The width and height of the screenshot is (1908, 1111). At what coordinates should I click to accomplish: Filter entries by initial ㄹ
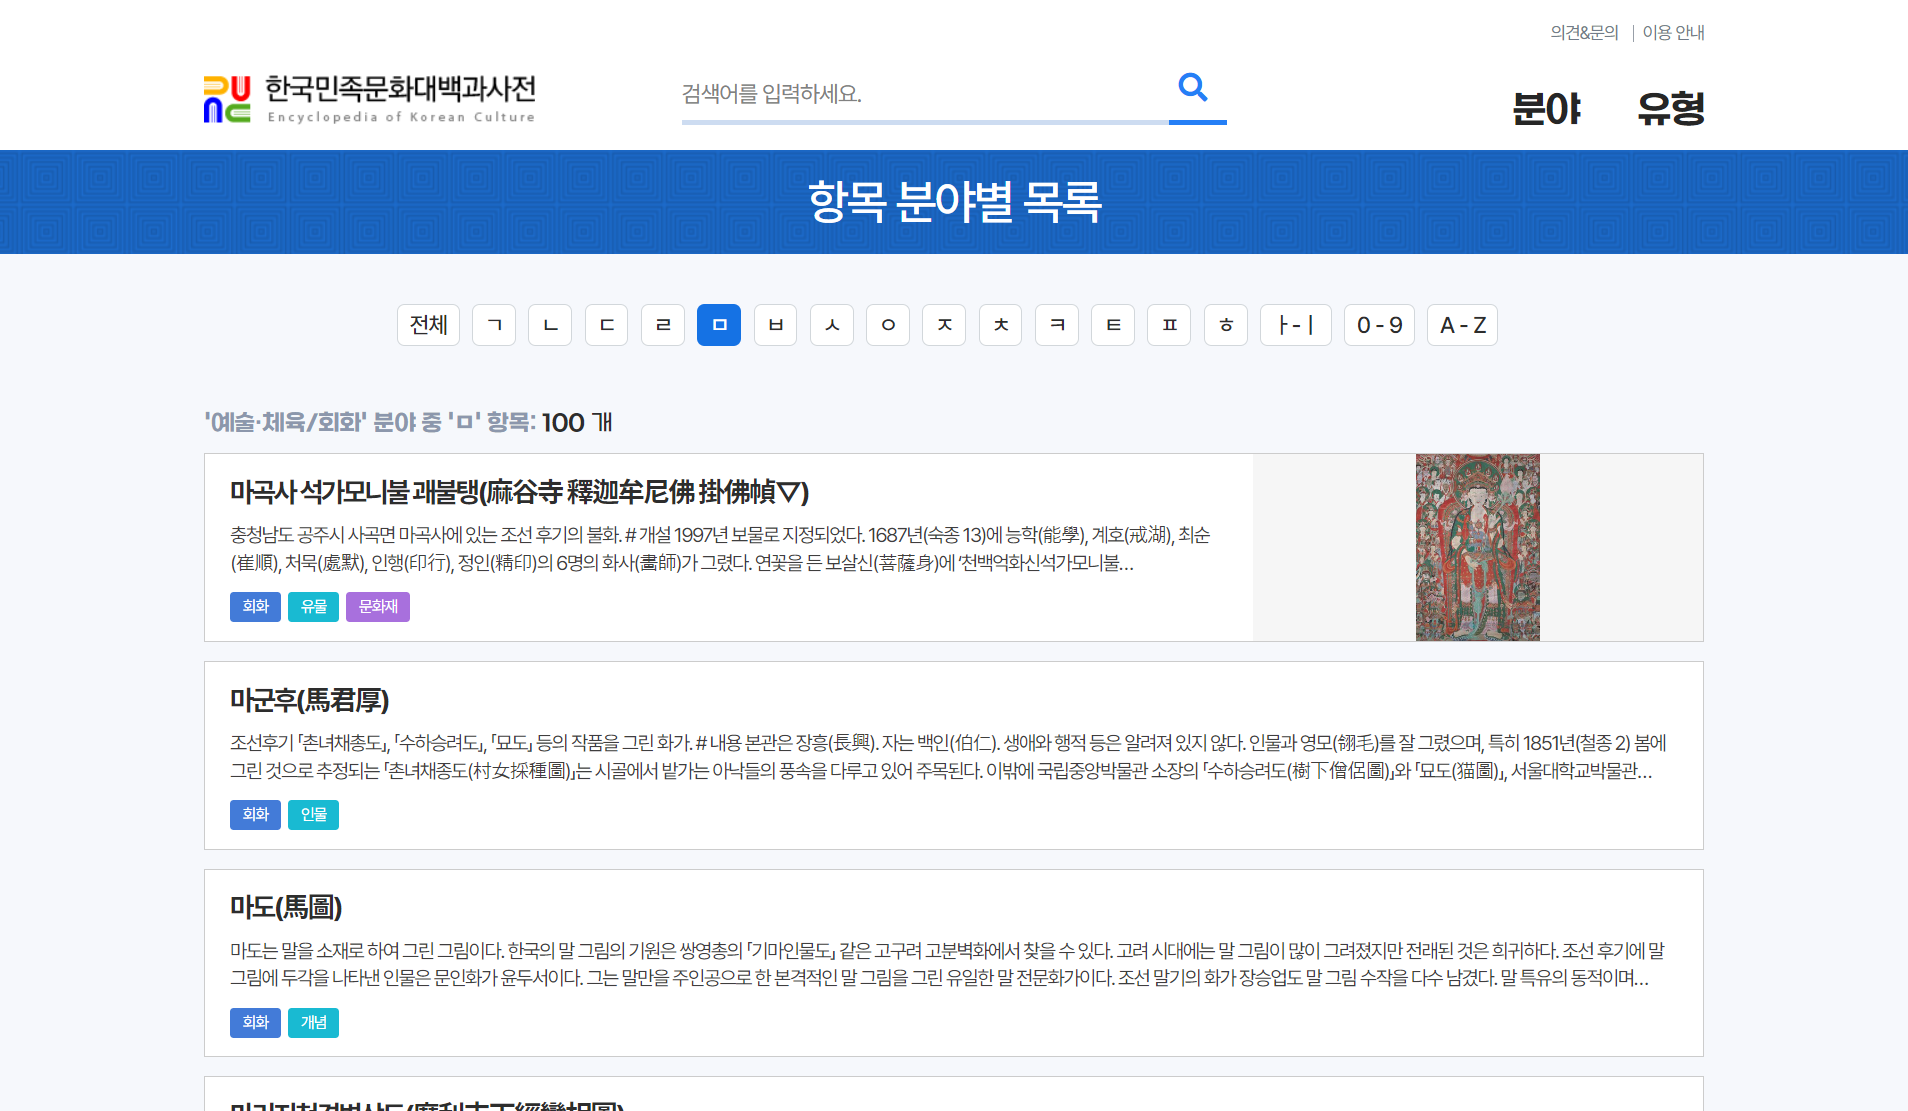[x=663, y=325]
